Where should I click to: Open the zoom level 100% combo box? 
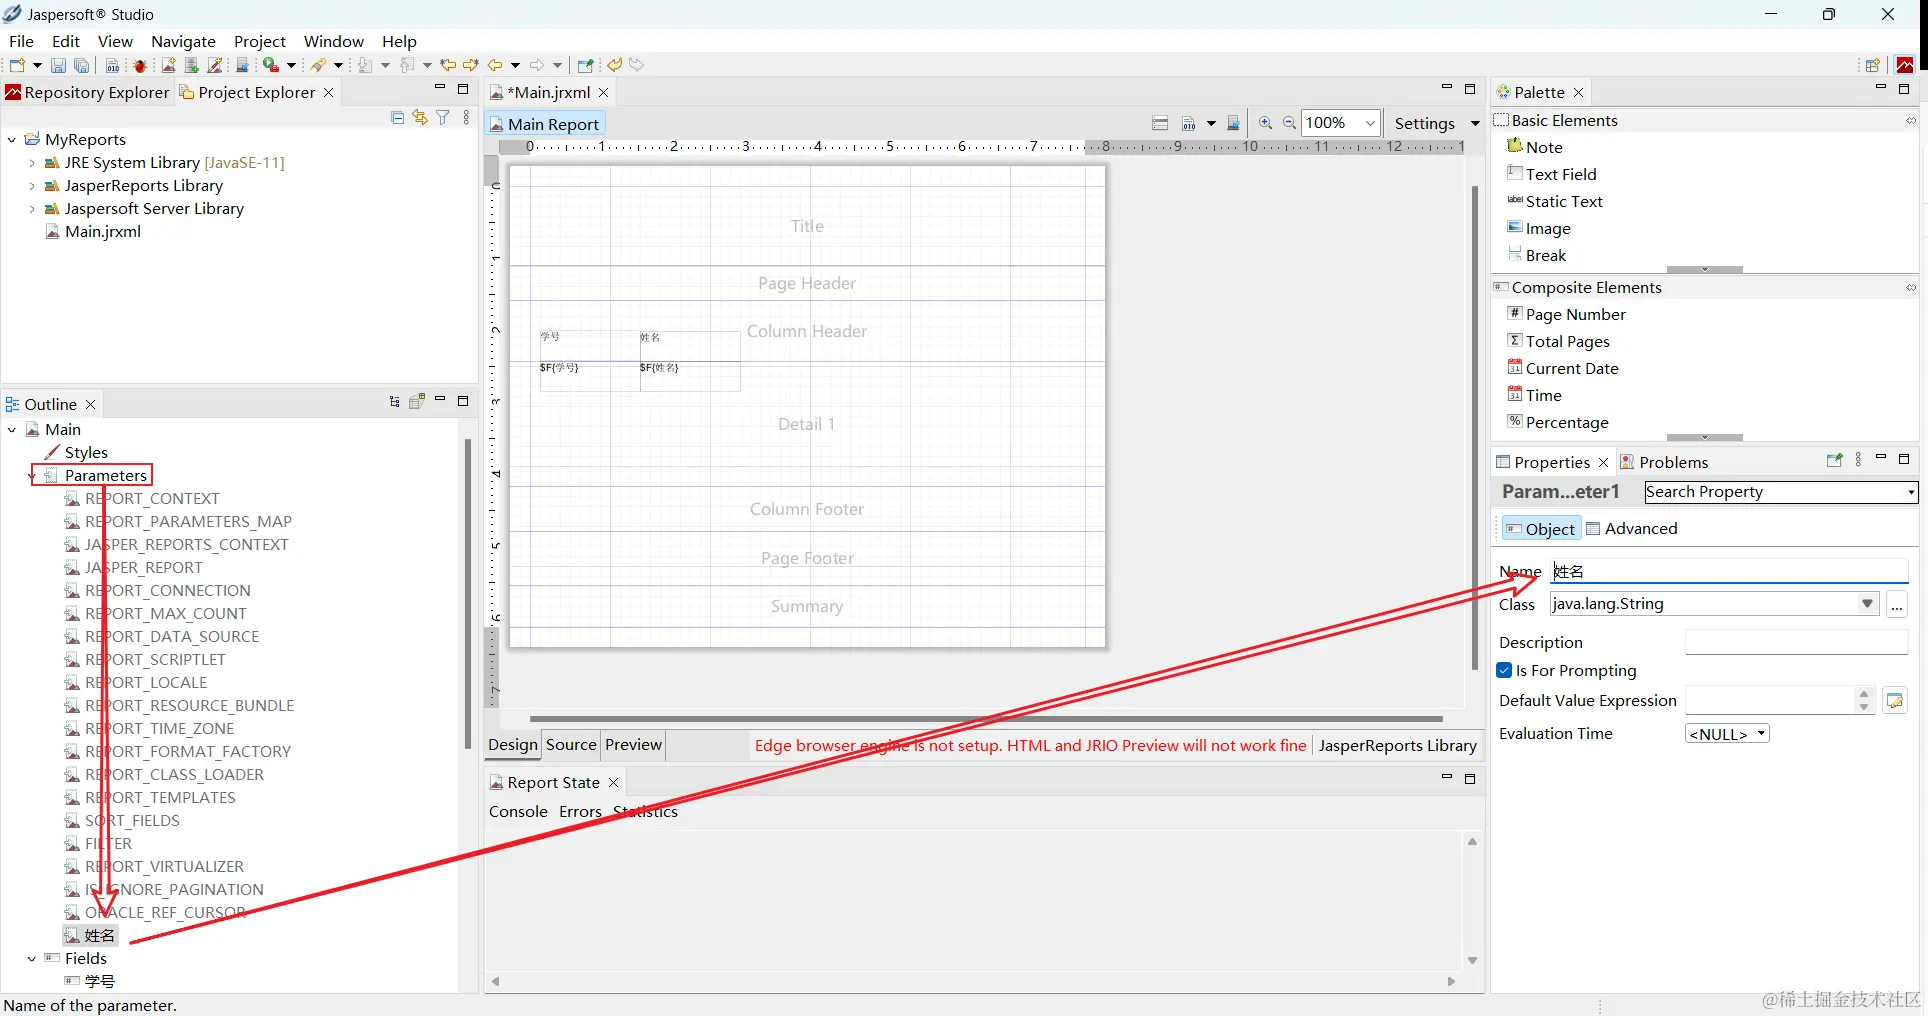click(x=1341, y=123)
